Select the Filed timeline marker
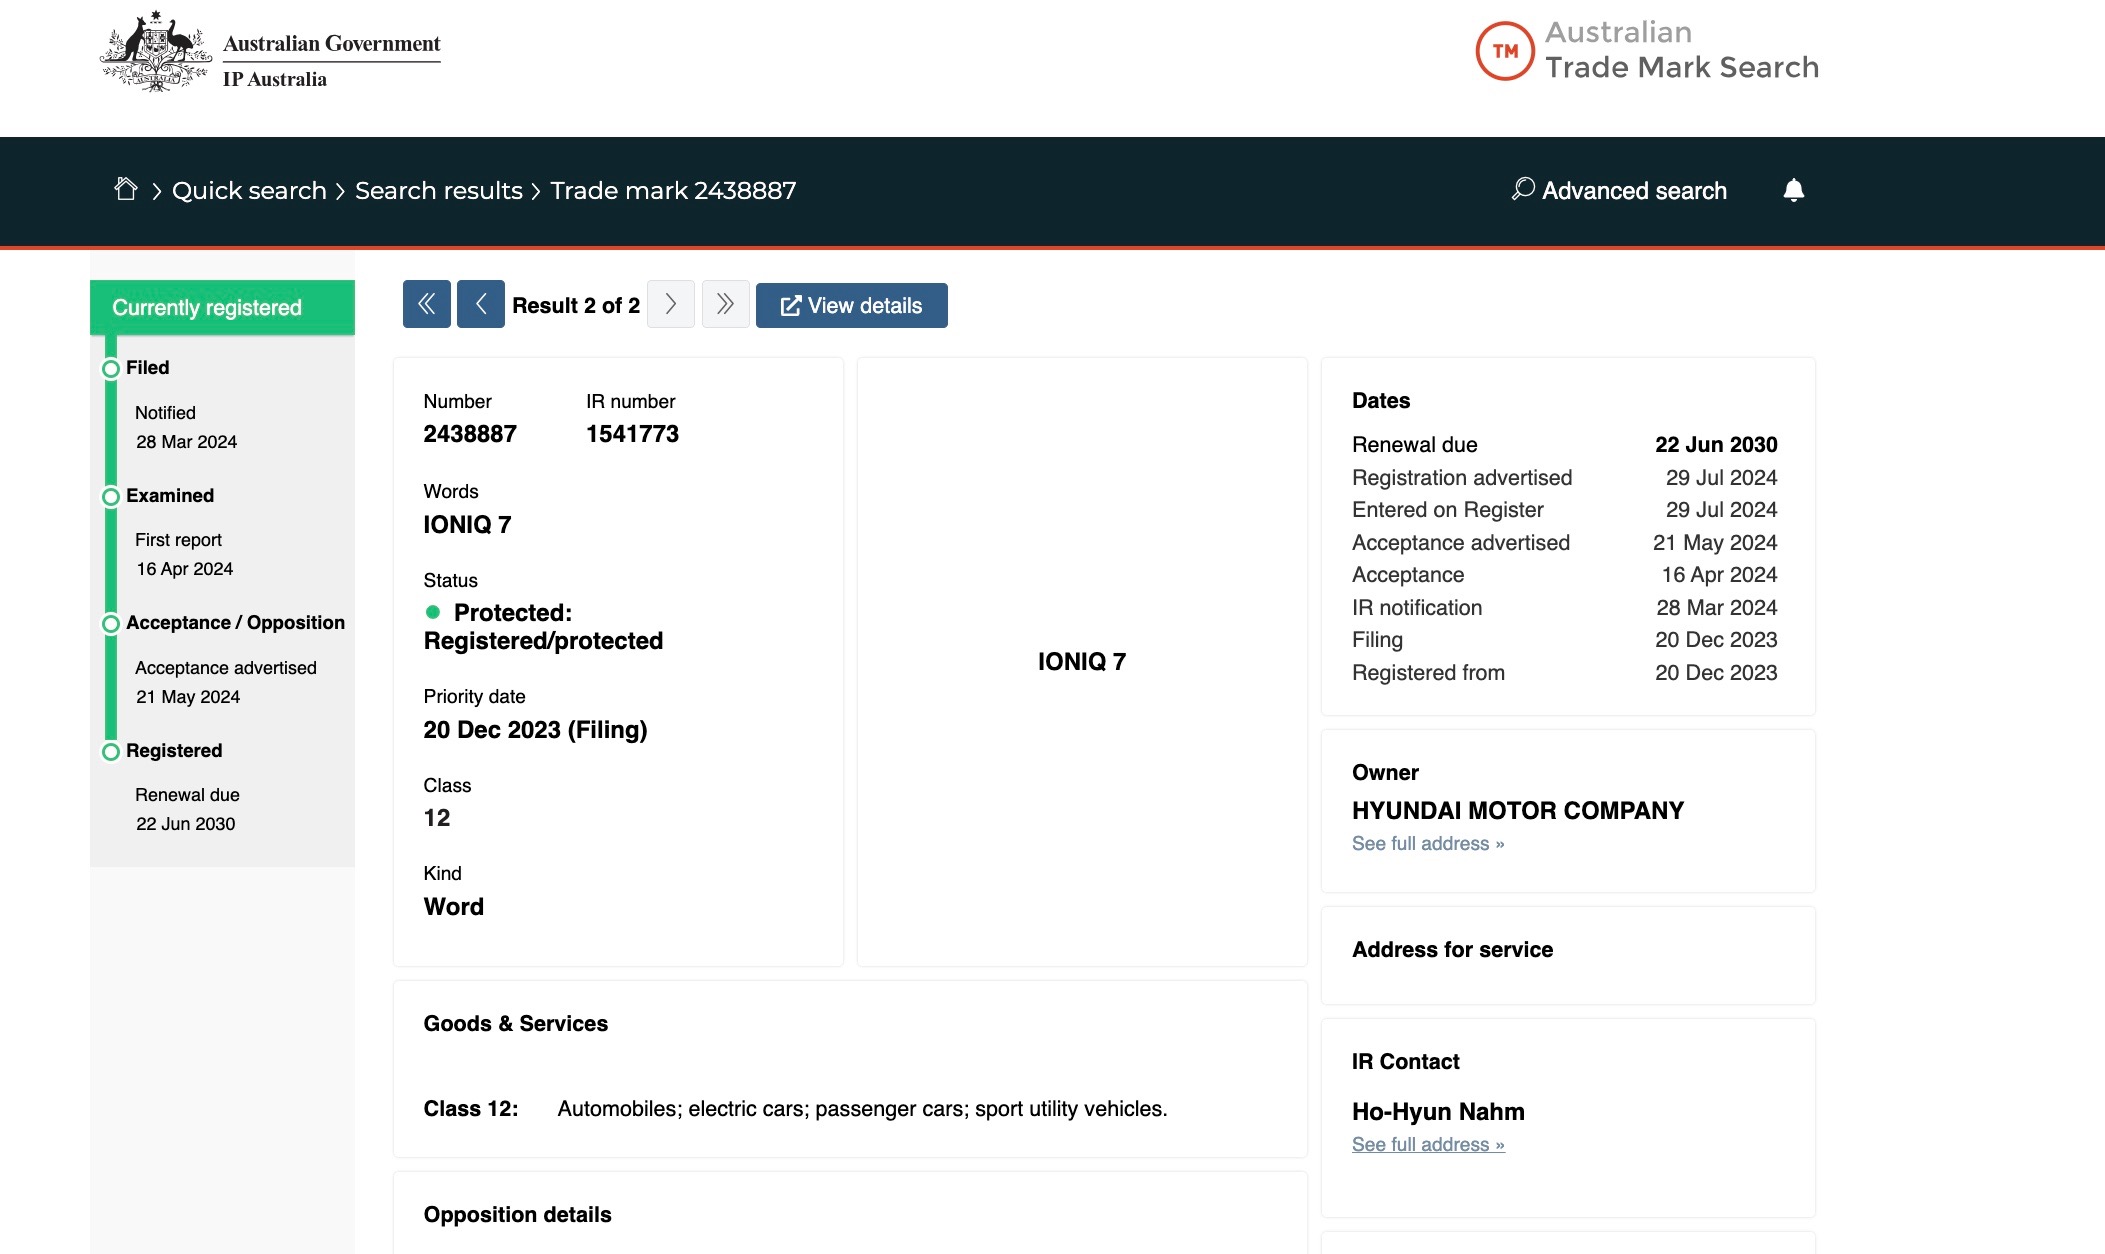Image resolution: width=2105 pixels, height=1254 pixels. pos(111,368)
